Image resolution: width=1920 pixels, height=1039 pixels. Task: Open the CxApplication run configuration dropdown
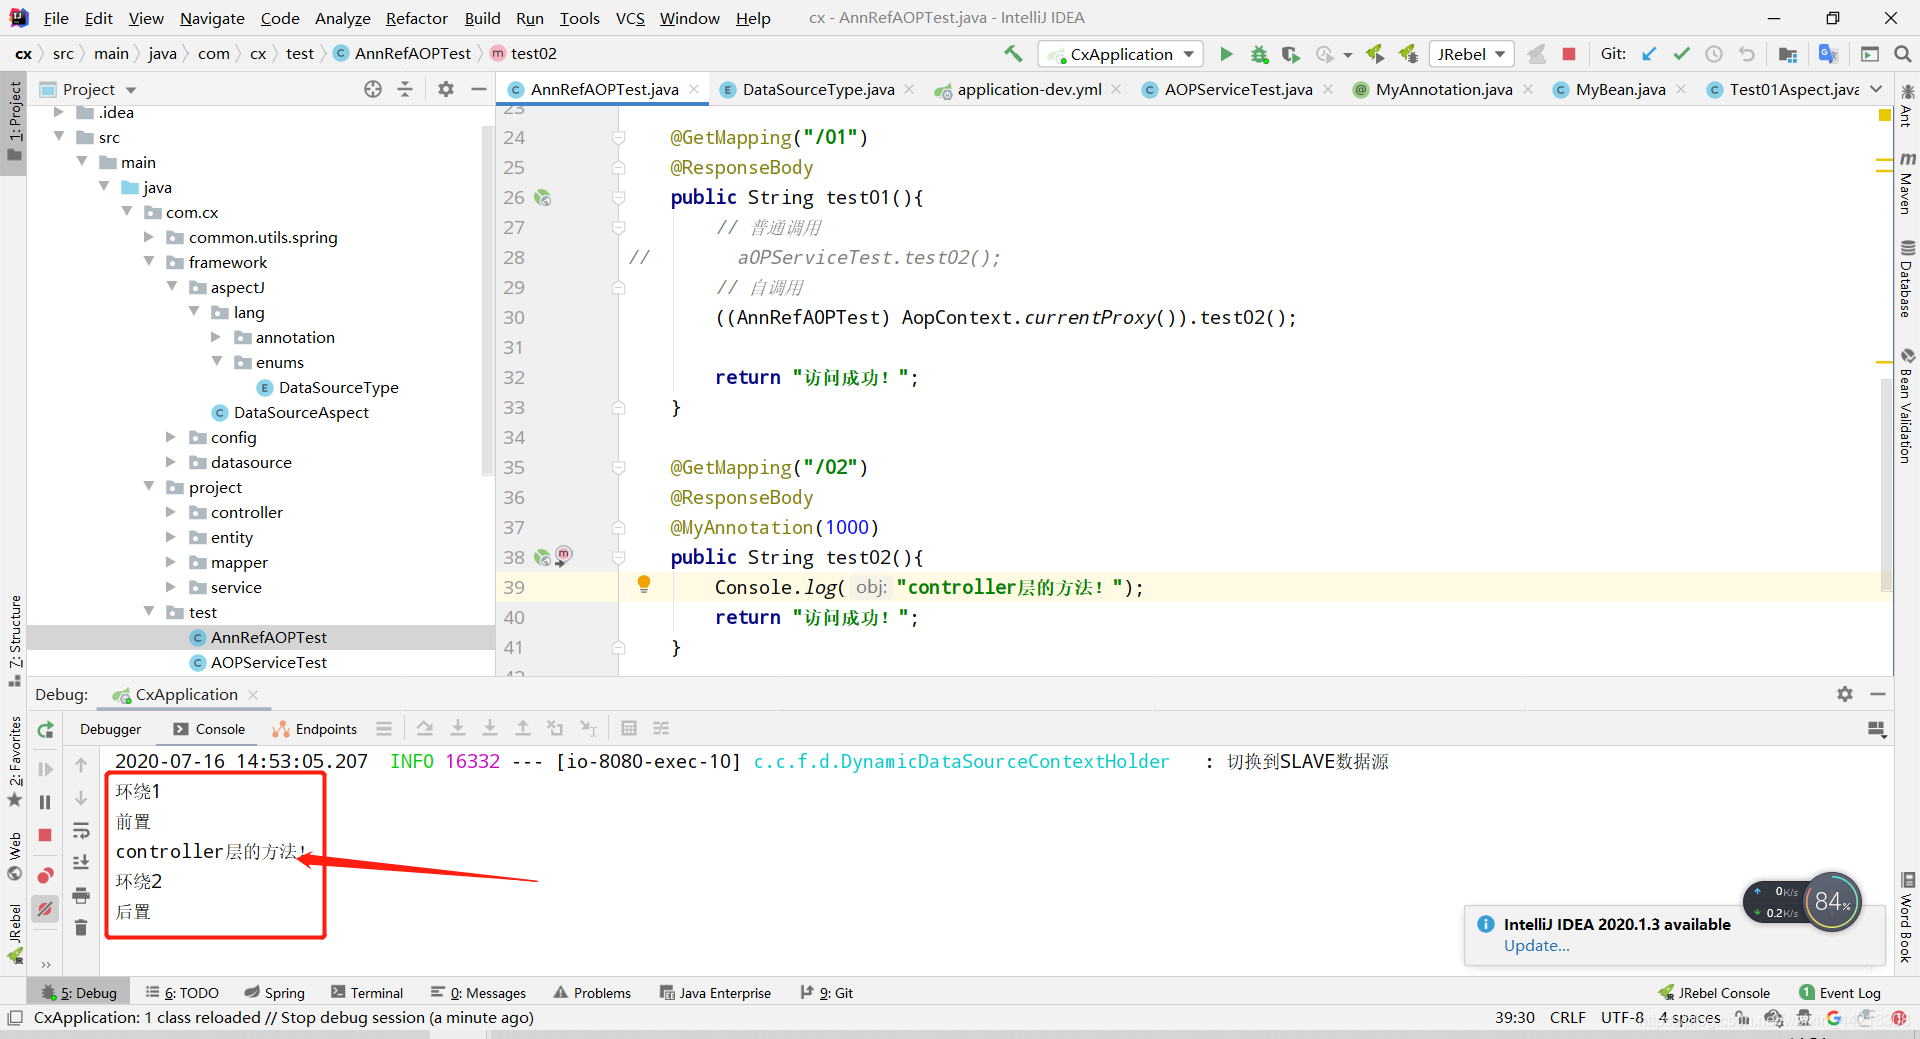1120,54
